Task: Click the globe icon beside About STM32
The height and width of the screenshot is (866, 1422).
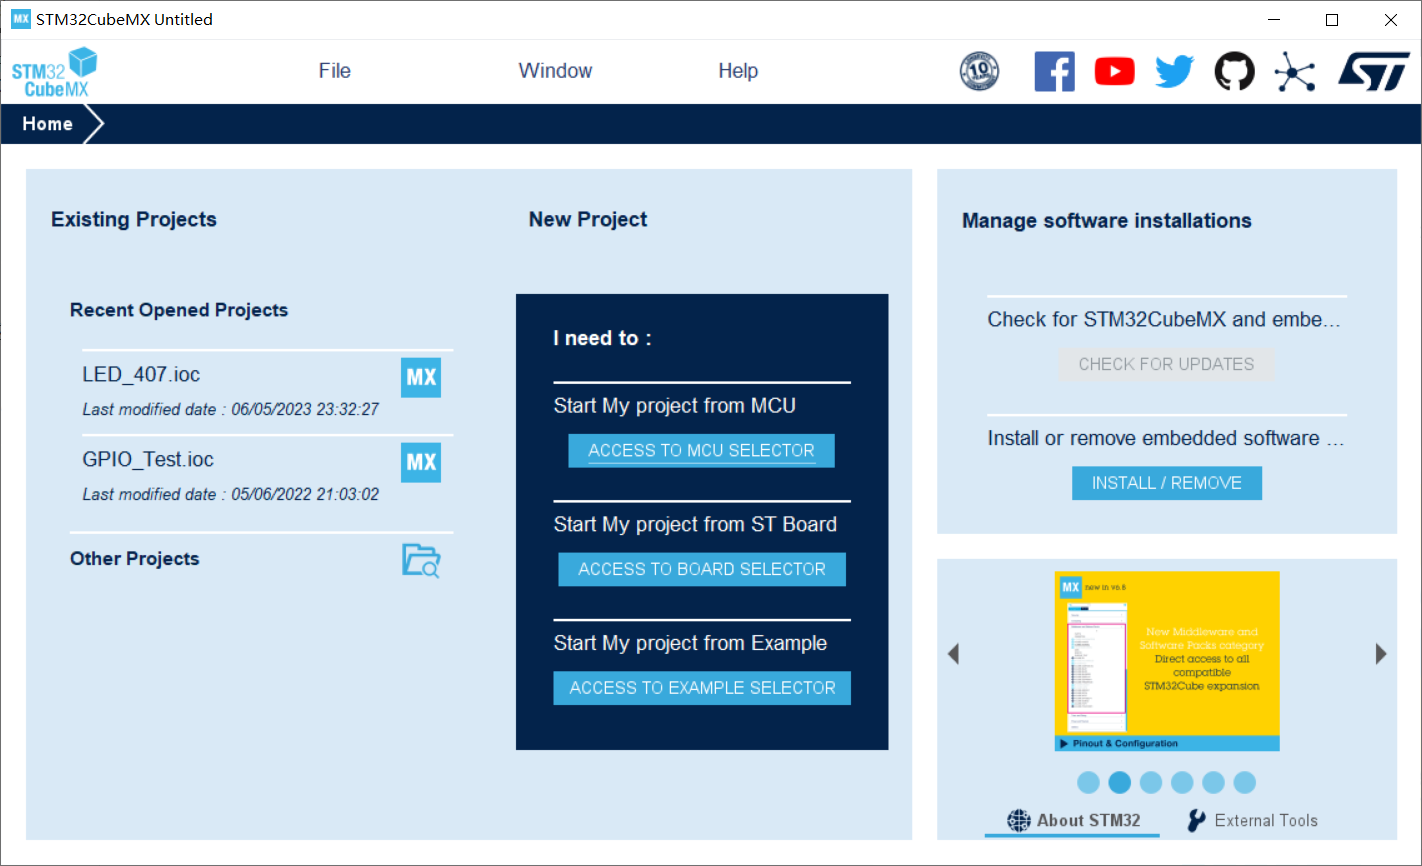Action: click(x=1018, y=820)
